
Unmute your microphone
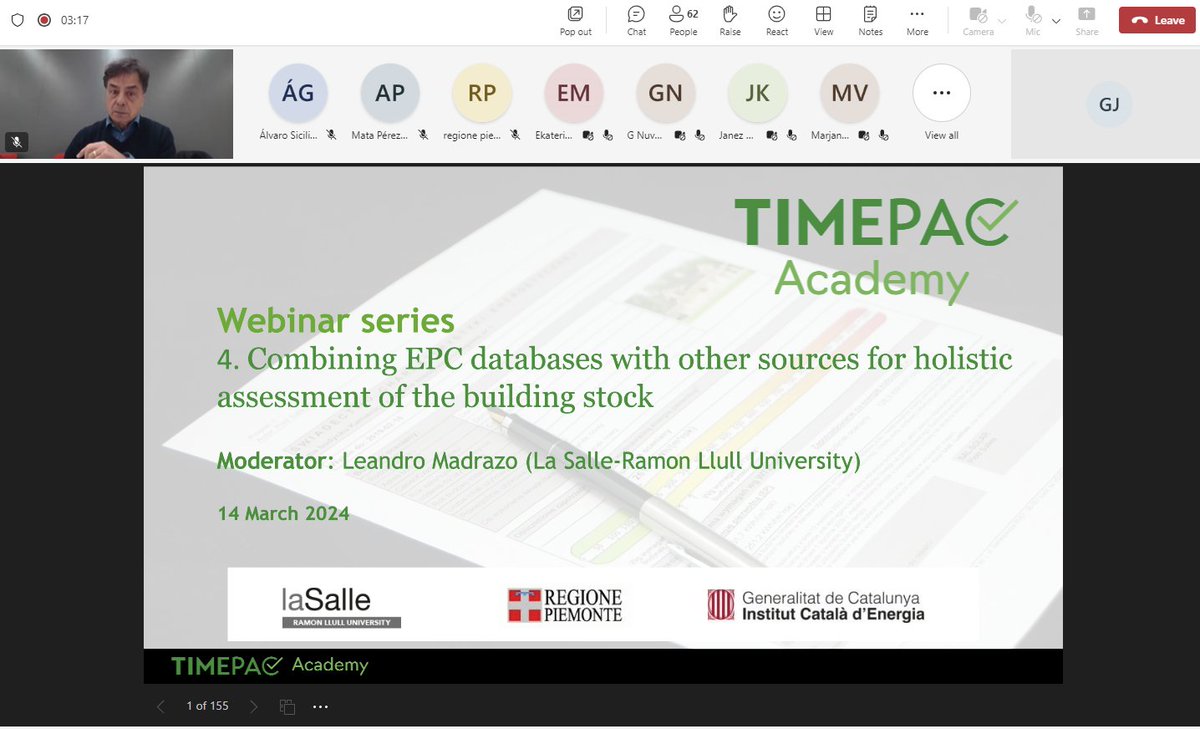coord(1032,20)
